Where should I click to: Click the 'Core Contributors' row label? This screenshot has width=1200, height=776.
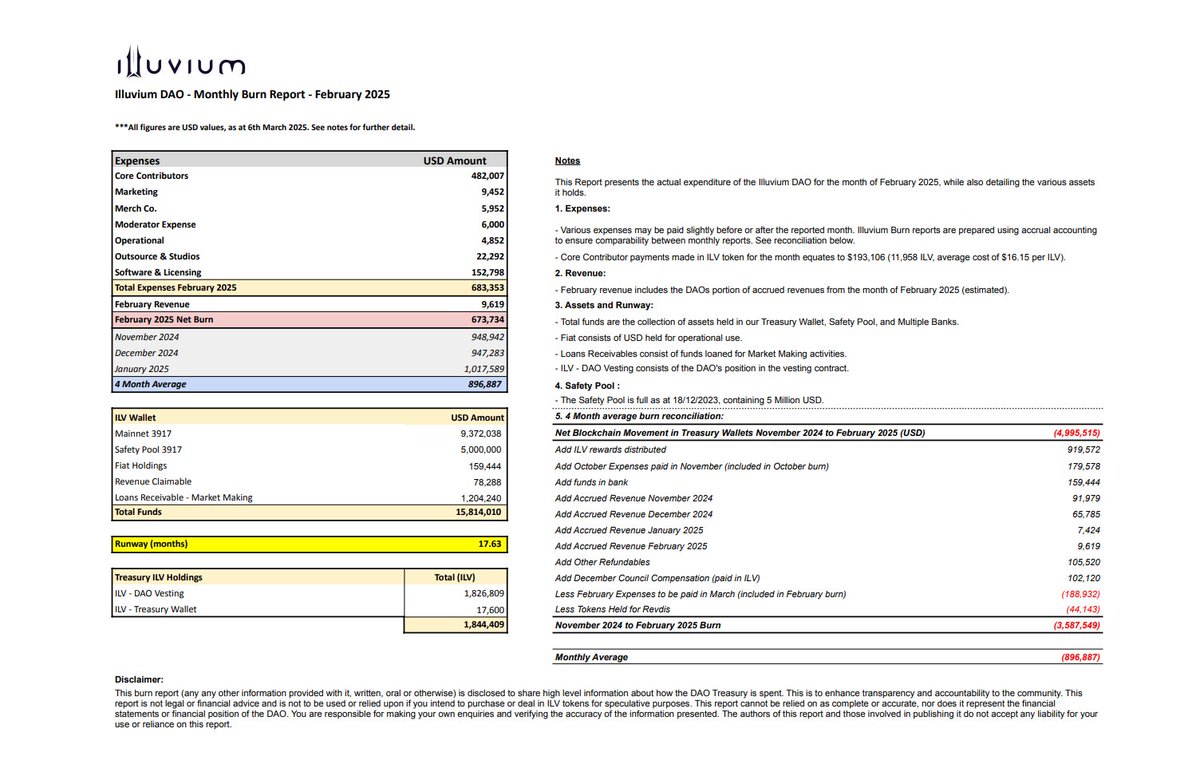(x=152, y=176)
